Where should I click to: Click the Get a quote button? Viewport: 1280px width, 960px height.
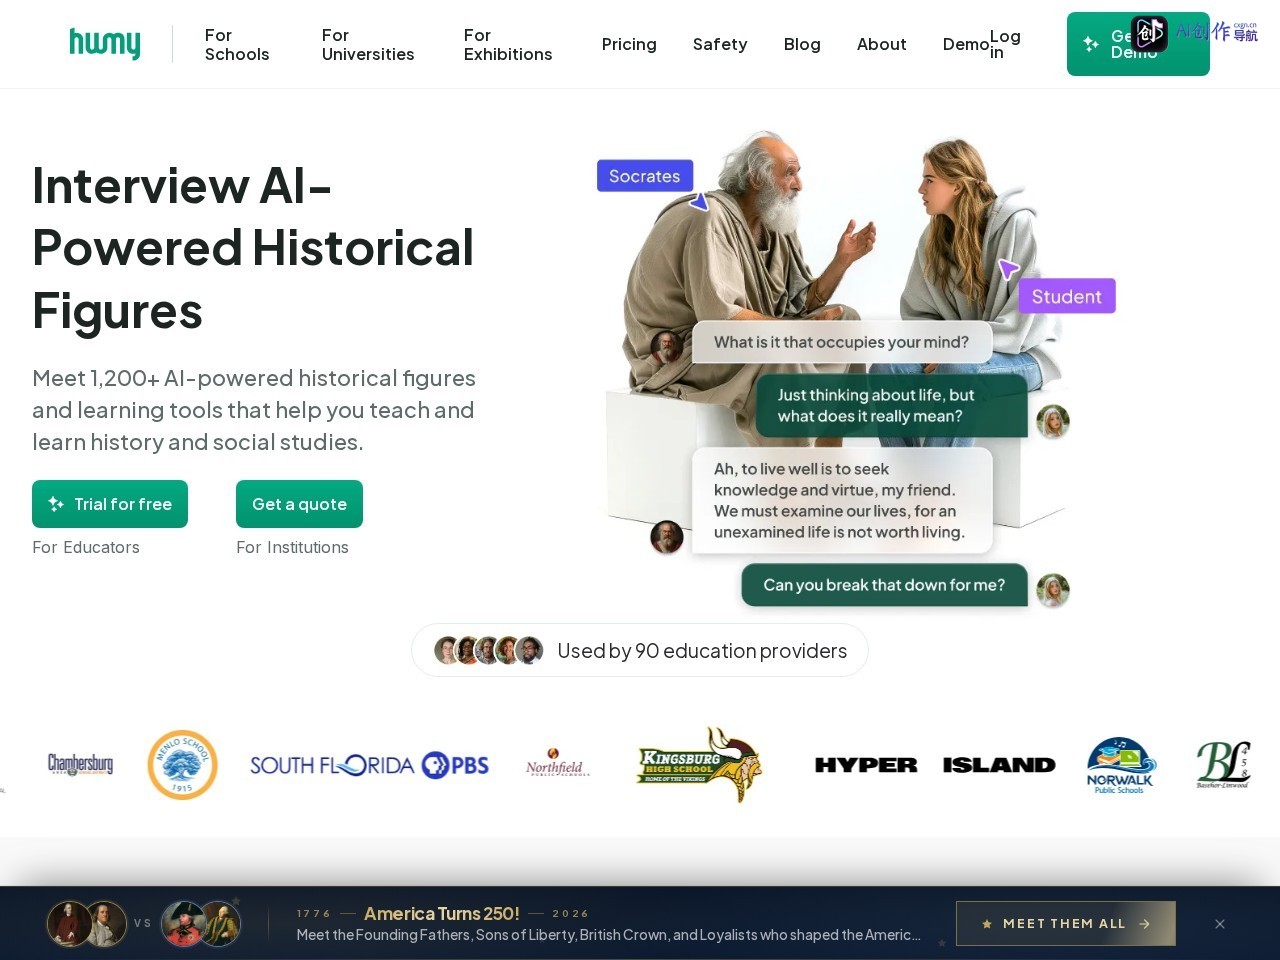[299, 504]
